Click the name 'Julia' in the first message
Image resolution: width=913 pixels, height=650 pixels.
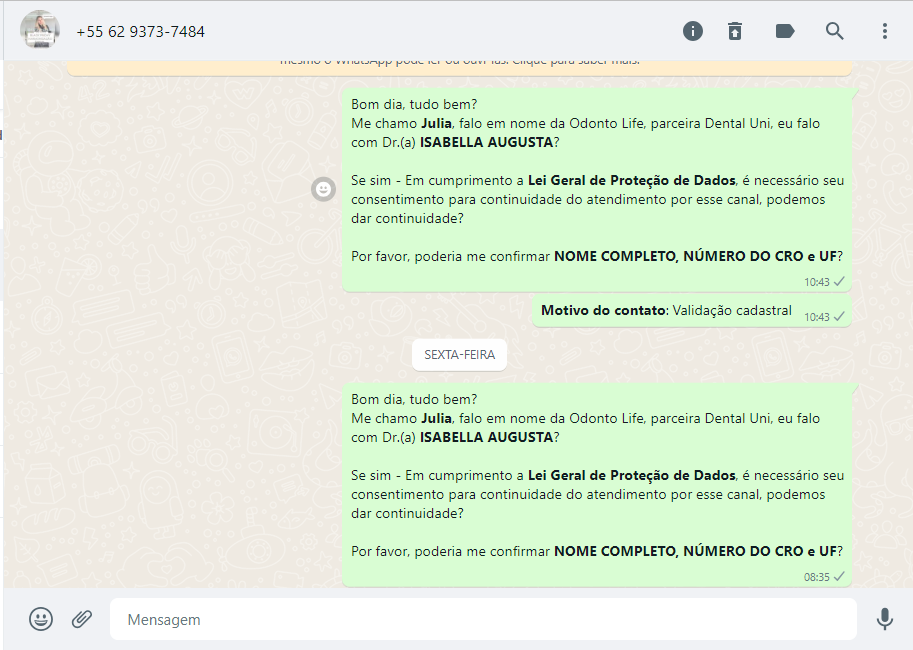pyautogui.click(x=436, y=123)
